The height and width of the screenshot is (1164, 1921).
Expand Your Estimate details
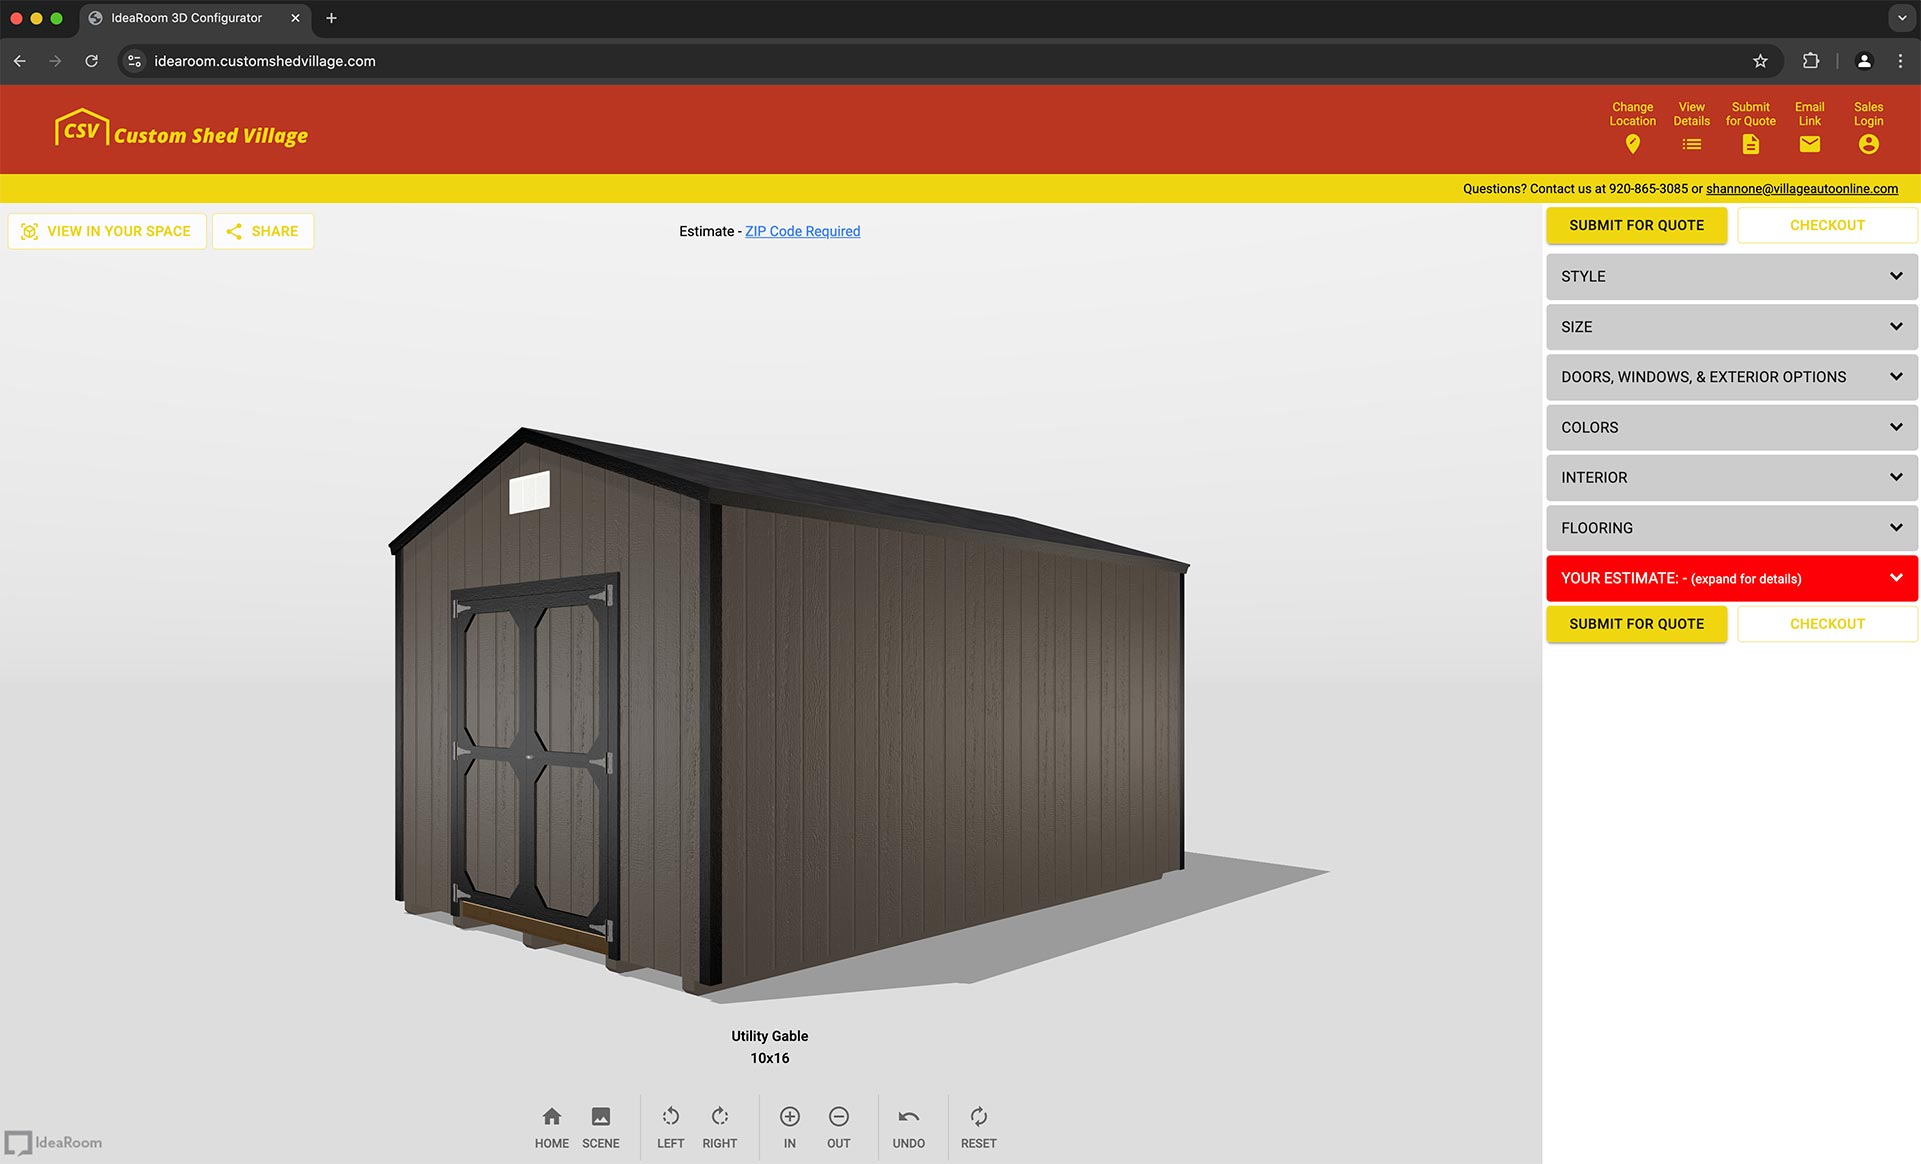pos(1731,579)
